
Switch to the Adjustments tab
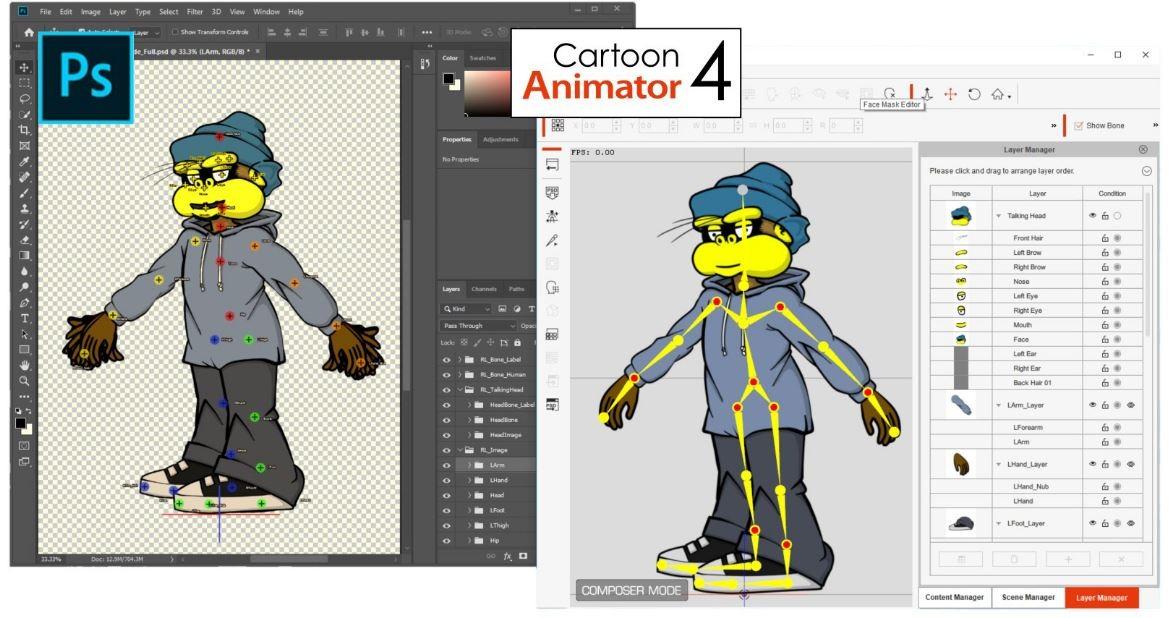[x=500, y=139]
